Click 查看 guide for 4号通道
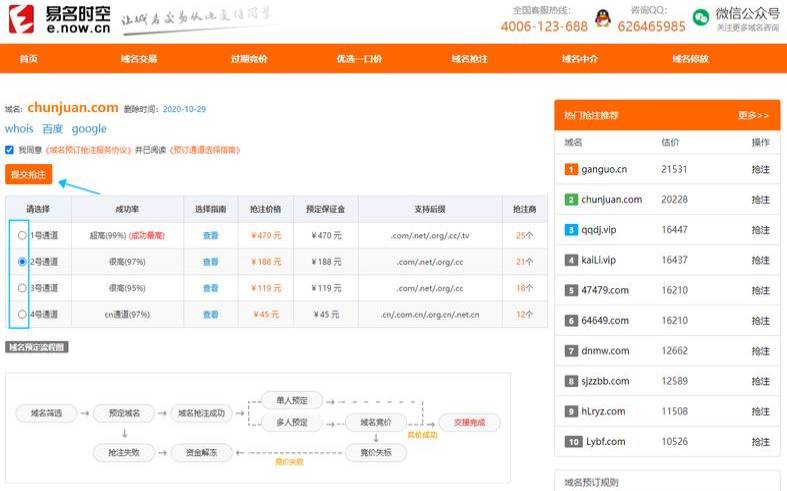This screenshot has width=787, height=491. (210, 314)
